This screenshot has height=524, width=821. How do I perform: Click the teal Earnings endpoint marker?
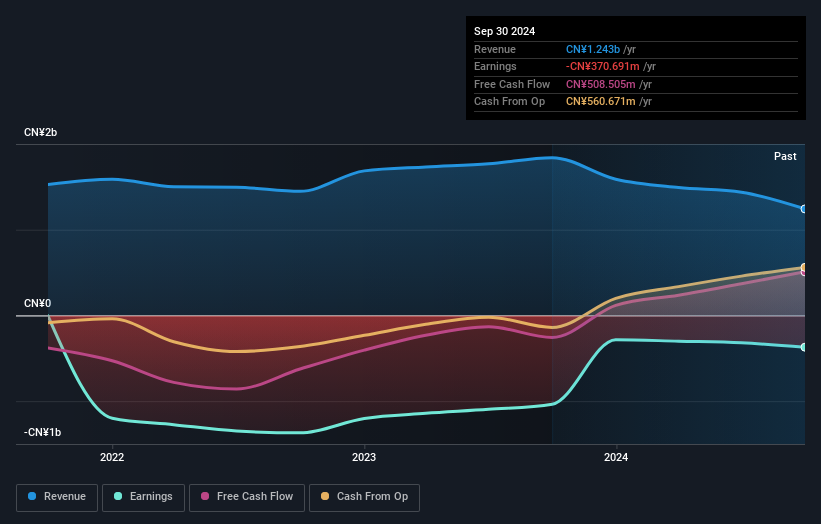[x=804, y=347]
